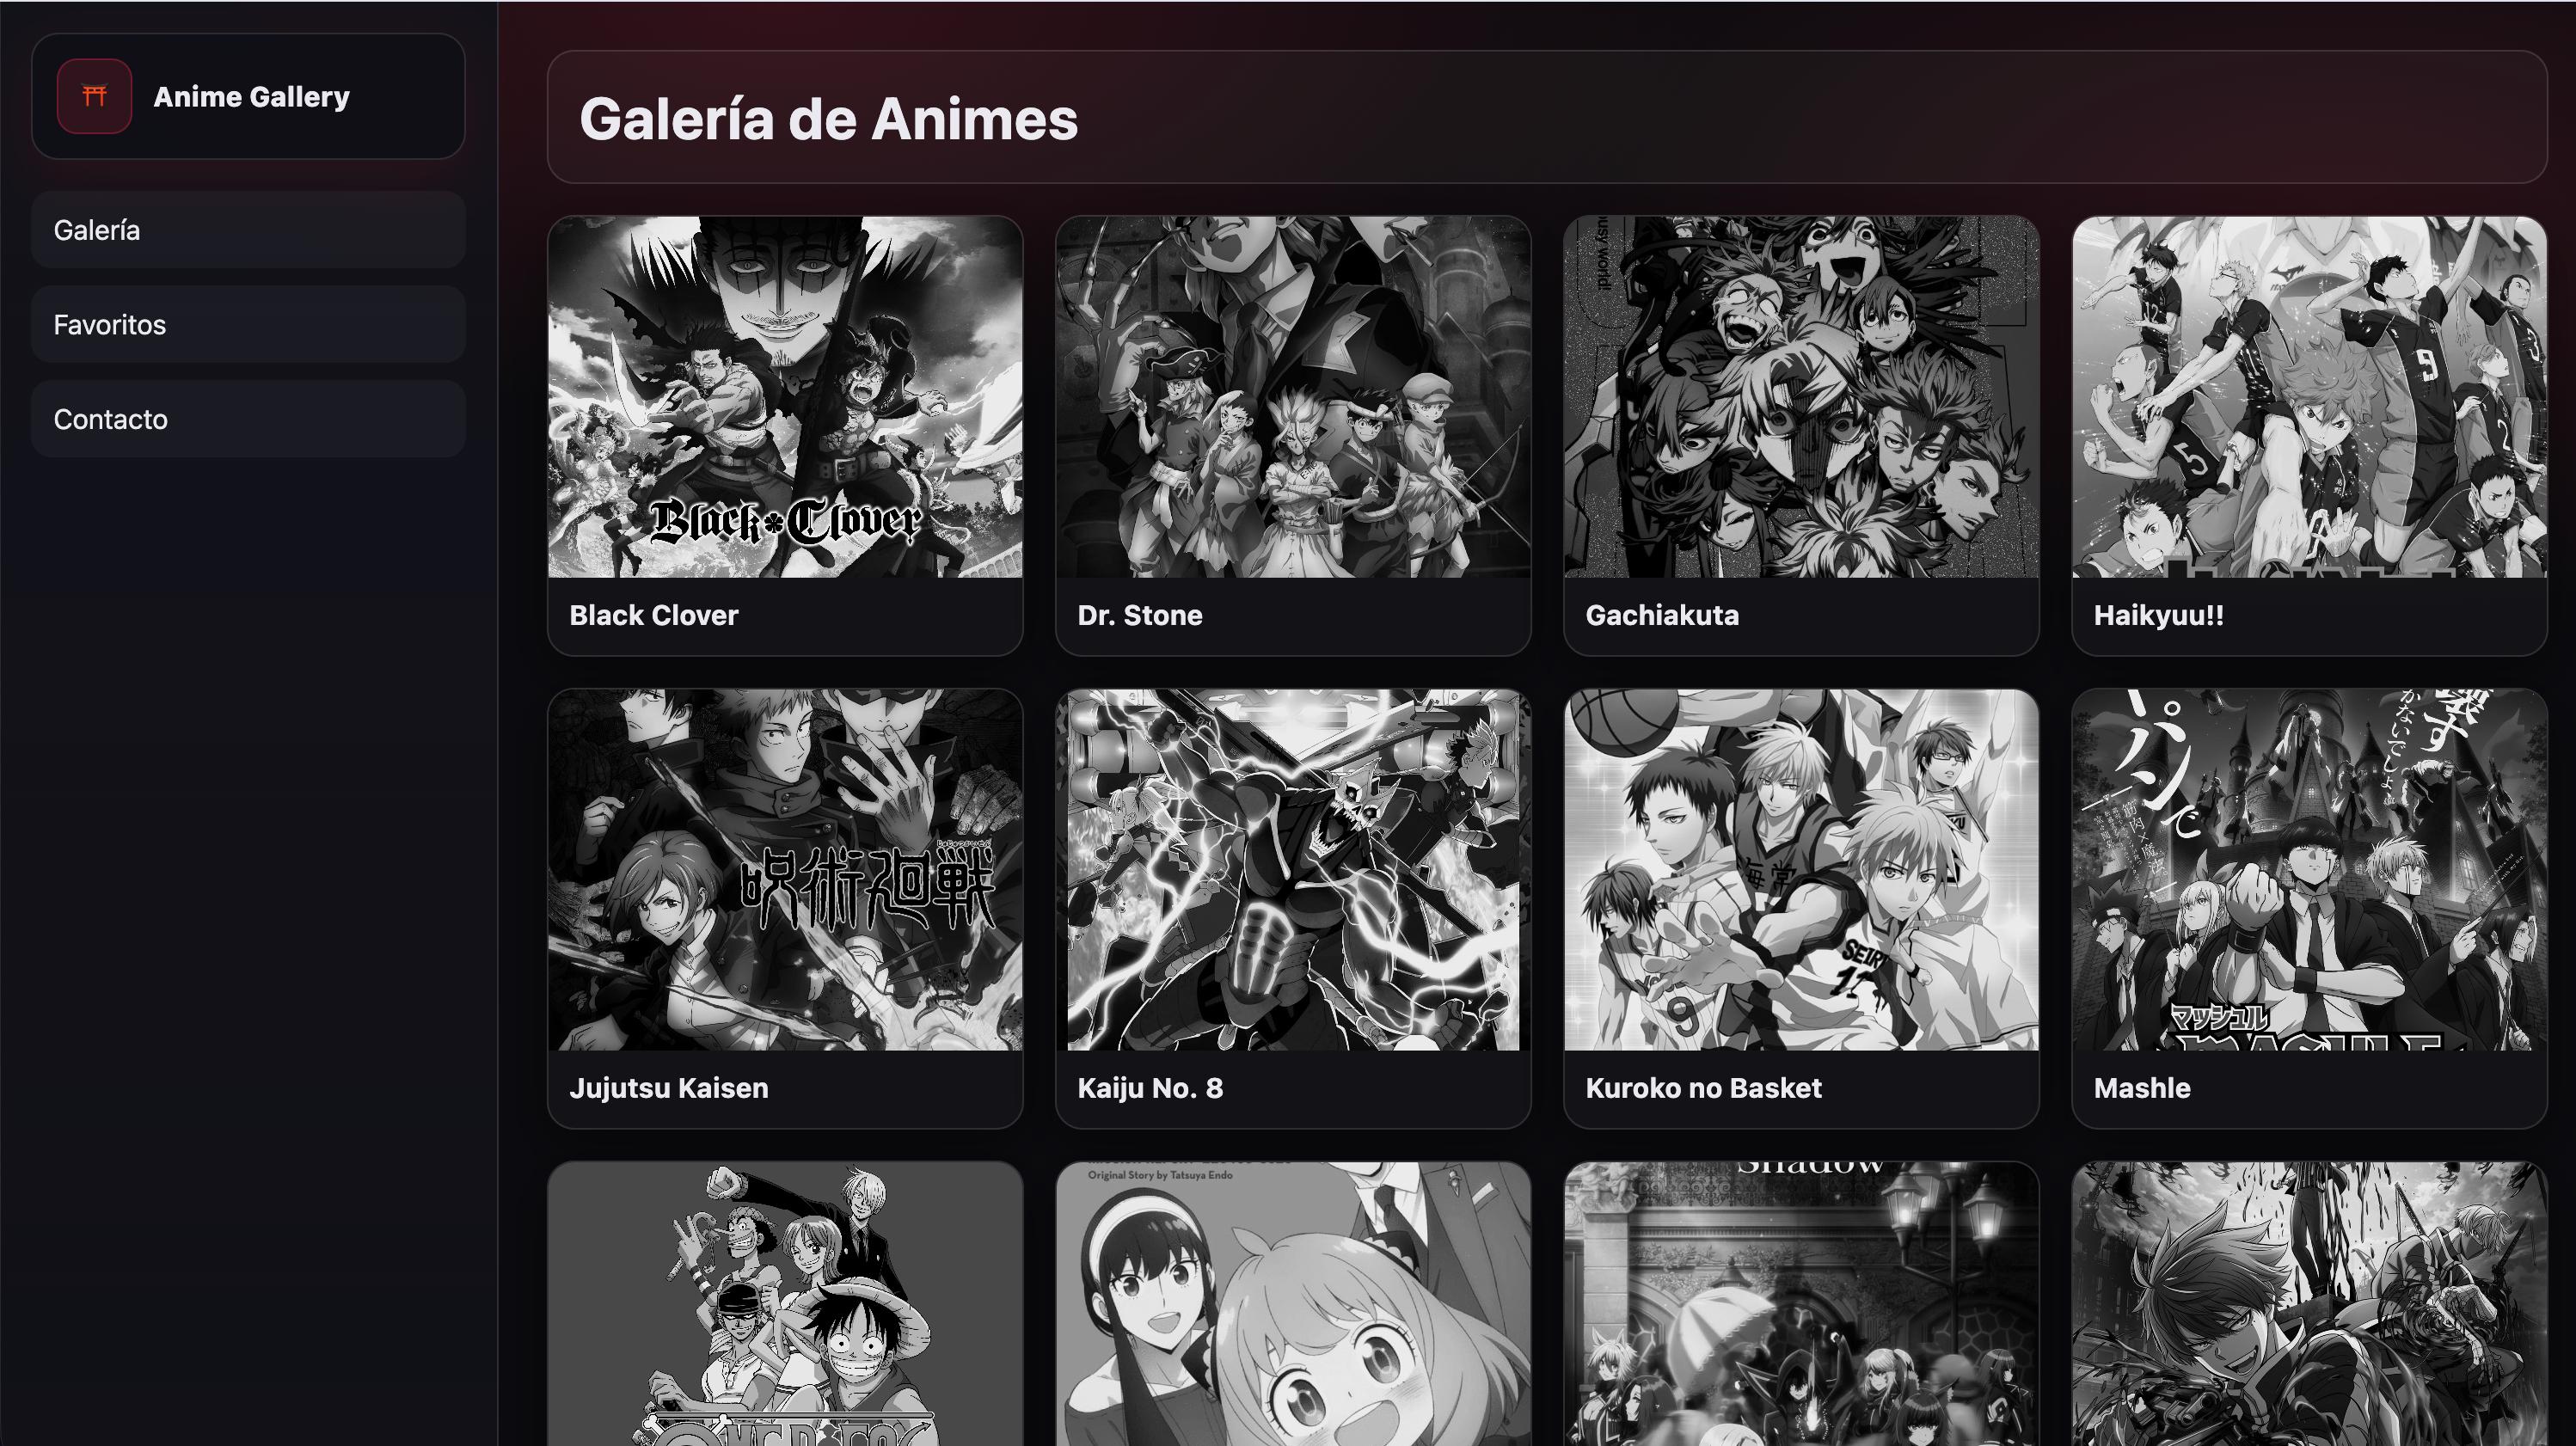Select the Kaiju No. 8 poster

1293,870
